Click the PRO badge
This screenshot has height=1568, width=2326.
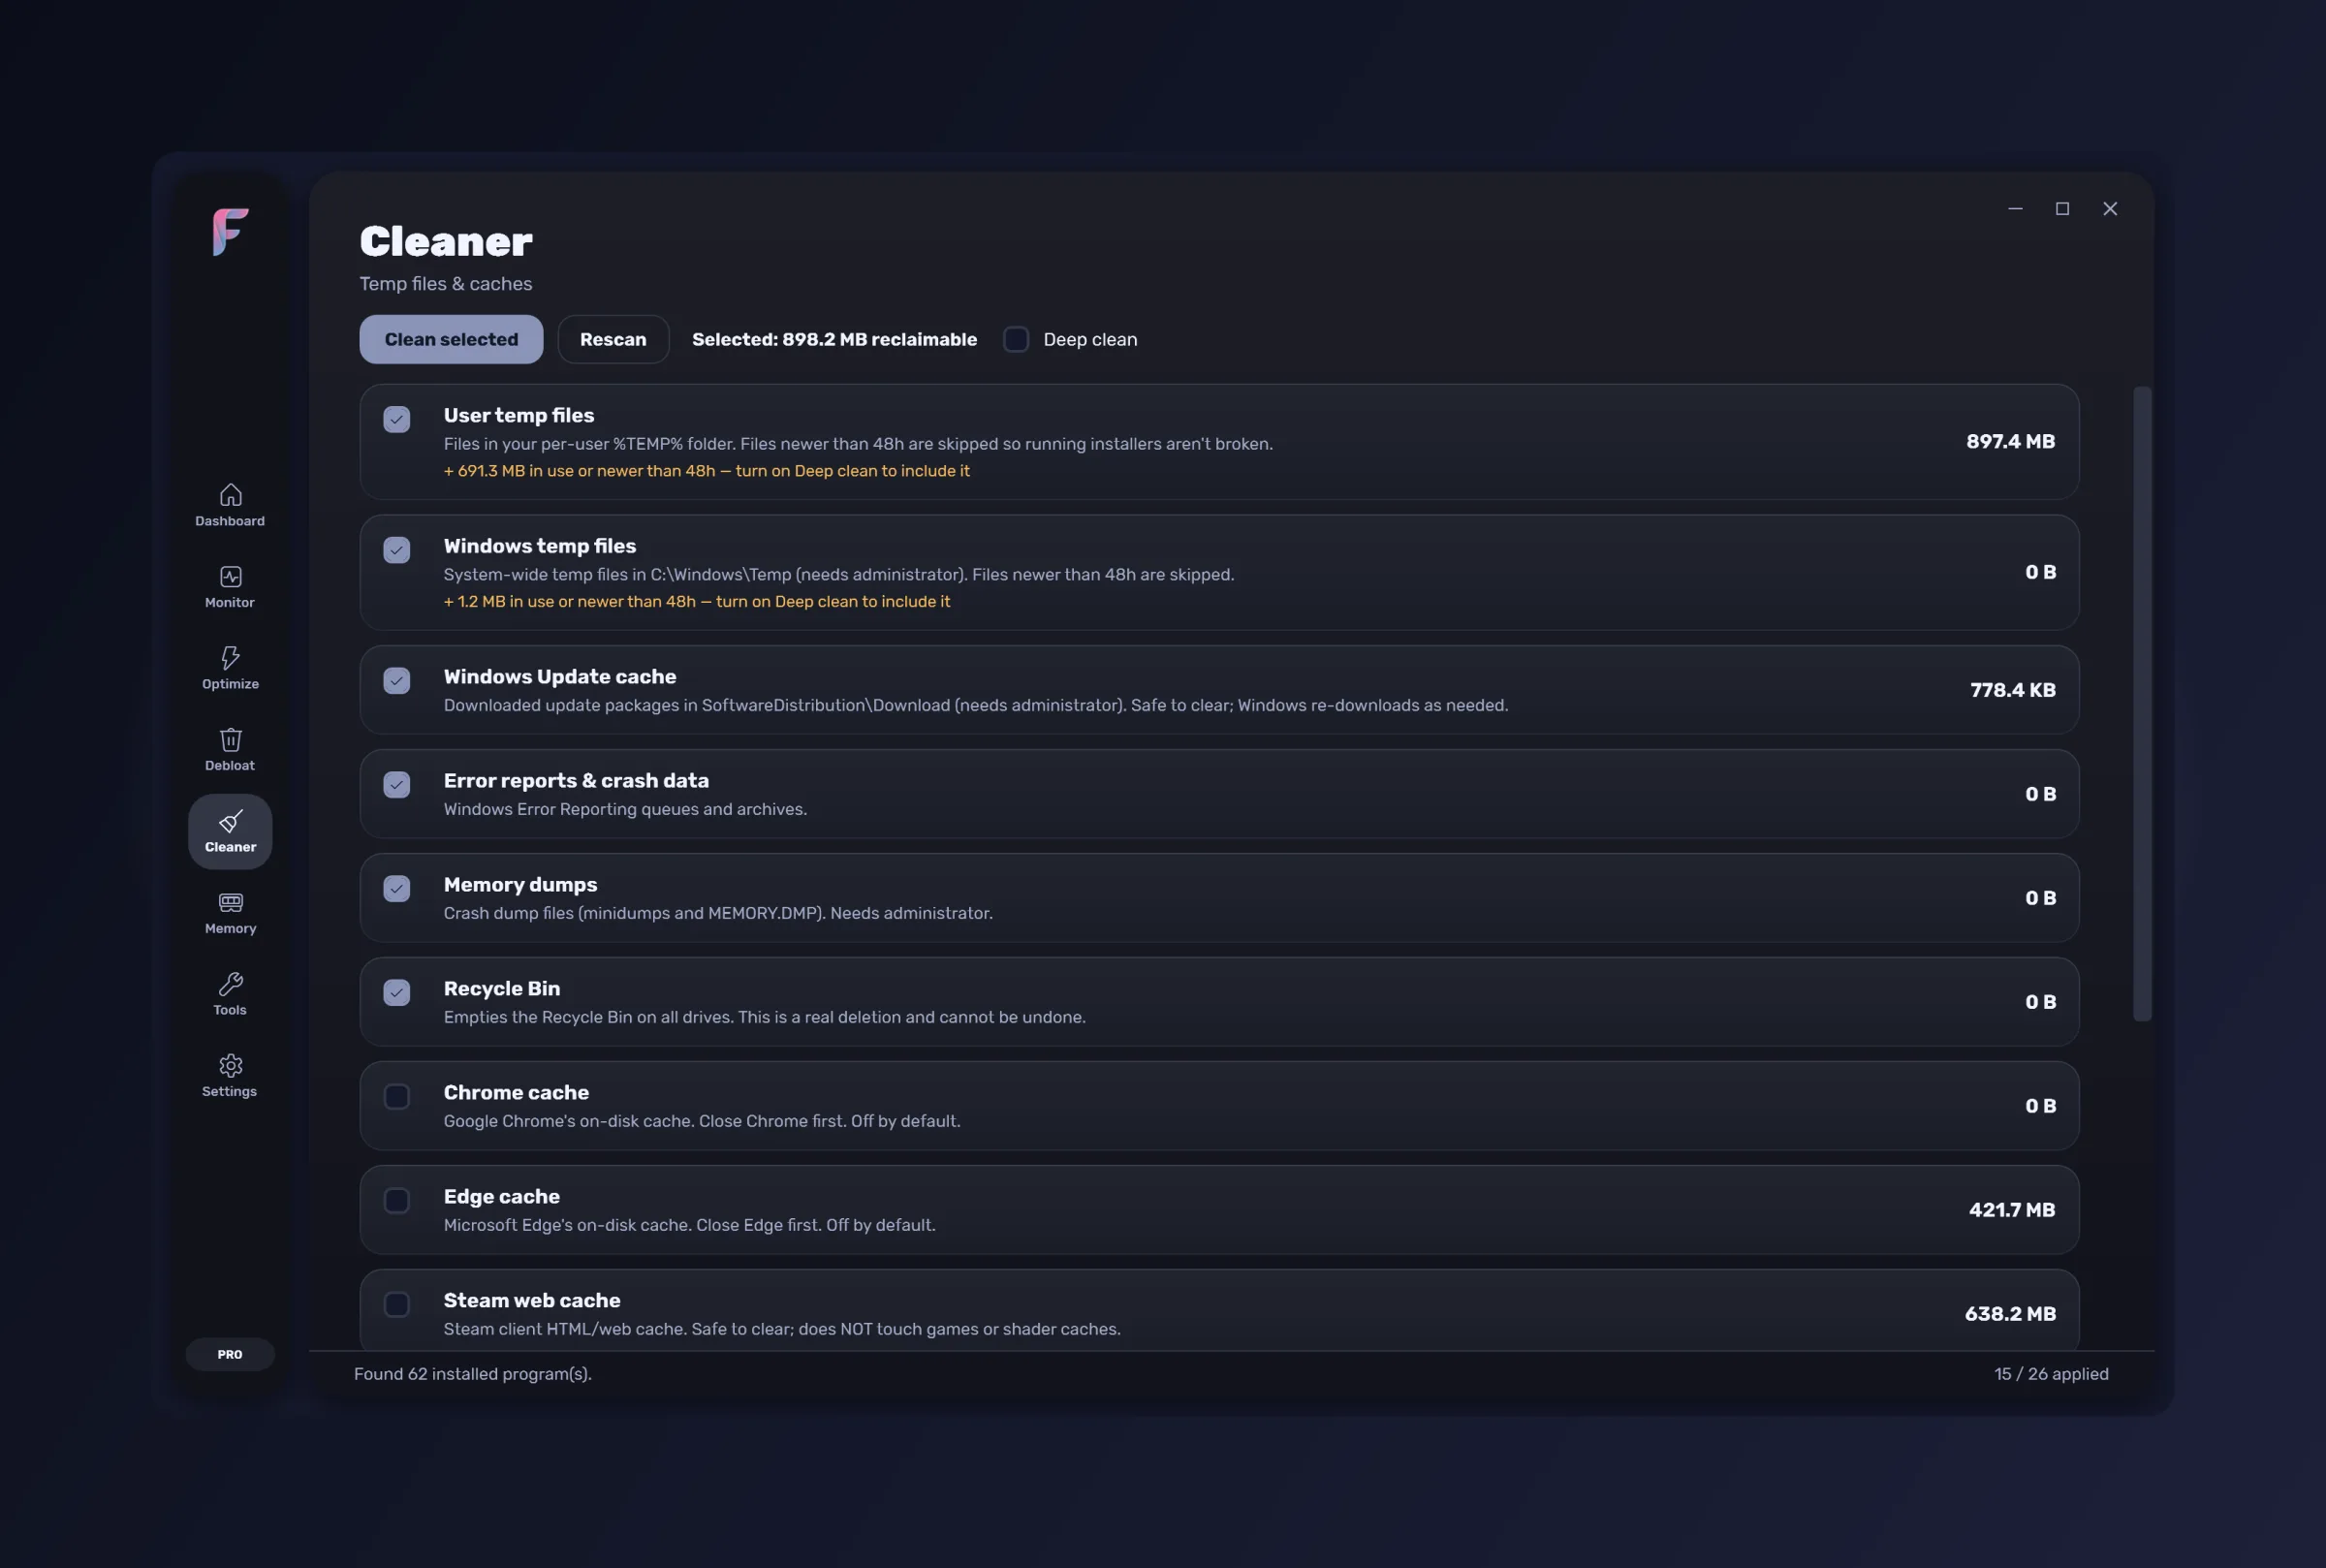point(230,1355)
